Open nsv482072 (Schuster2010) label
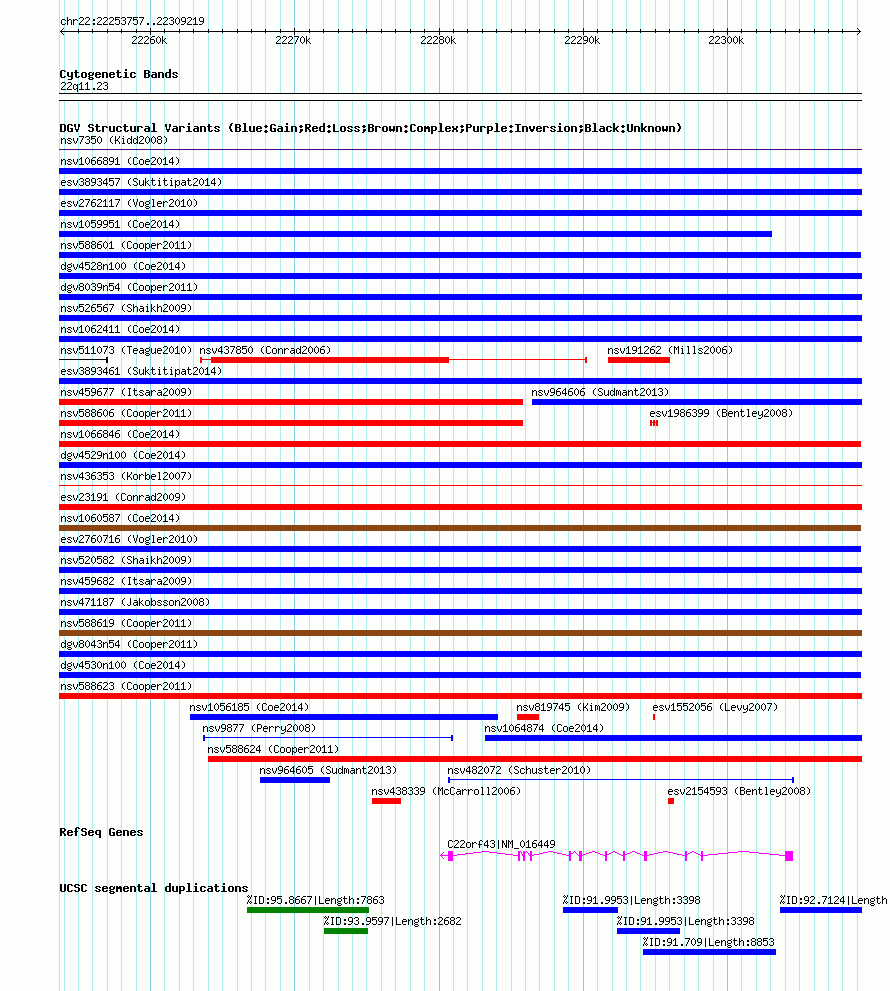Viewport: 890px width, 991px height. tap(519, 770)
